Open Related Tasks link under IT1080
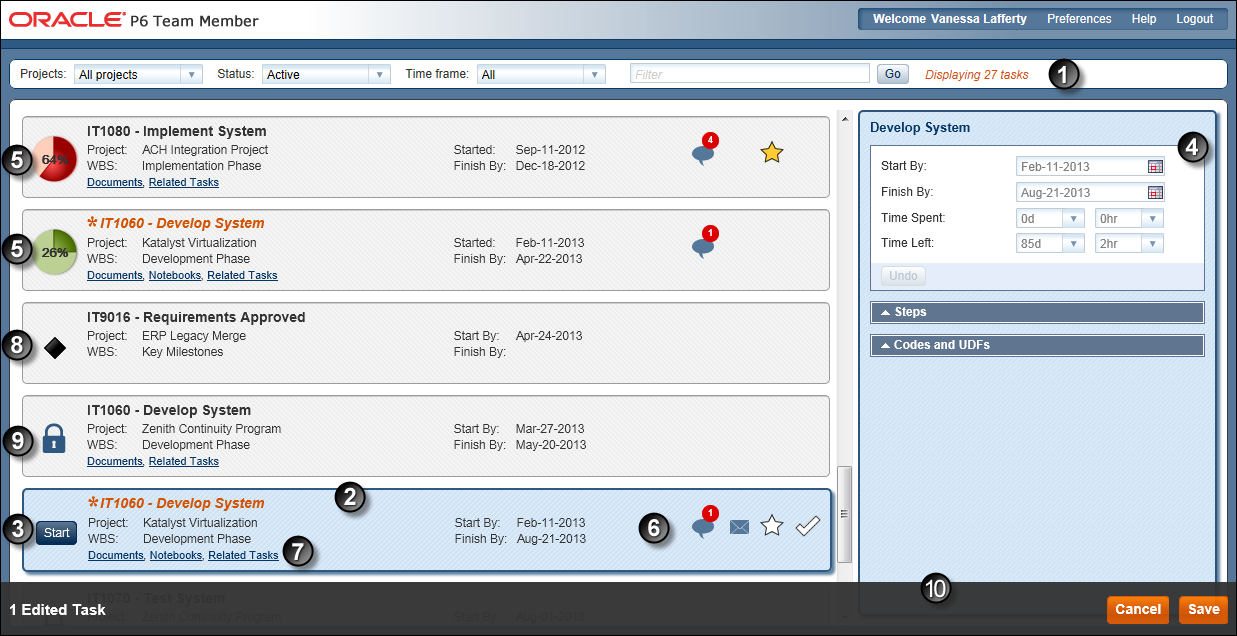 (x=184, y=183)
